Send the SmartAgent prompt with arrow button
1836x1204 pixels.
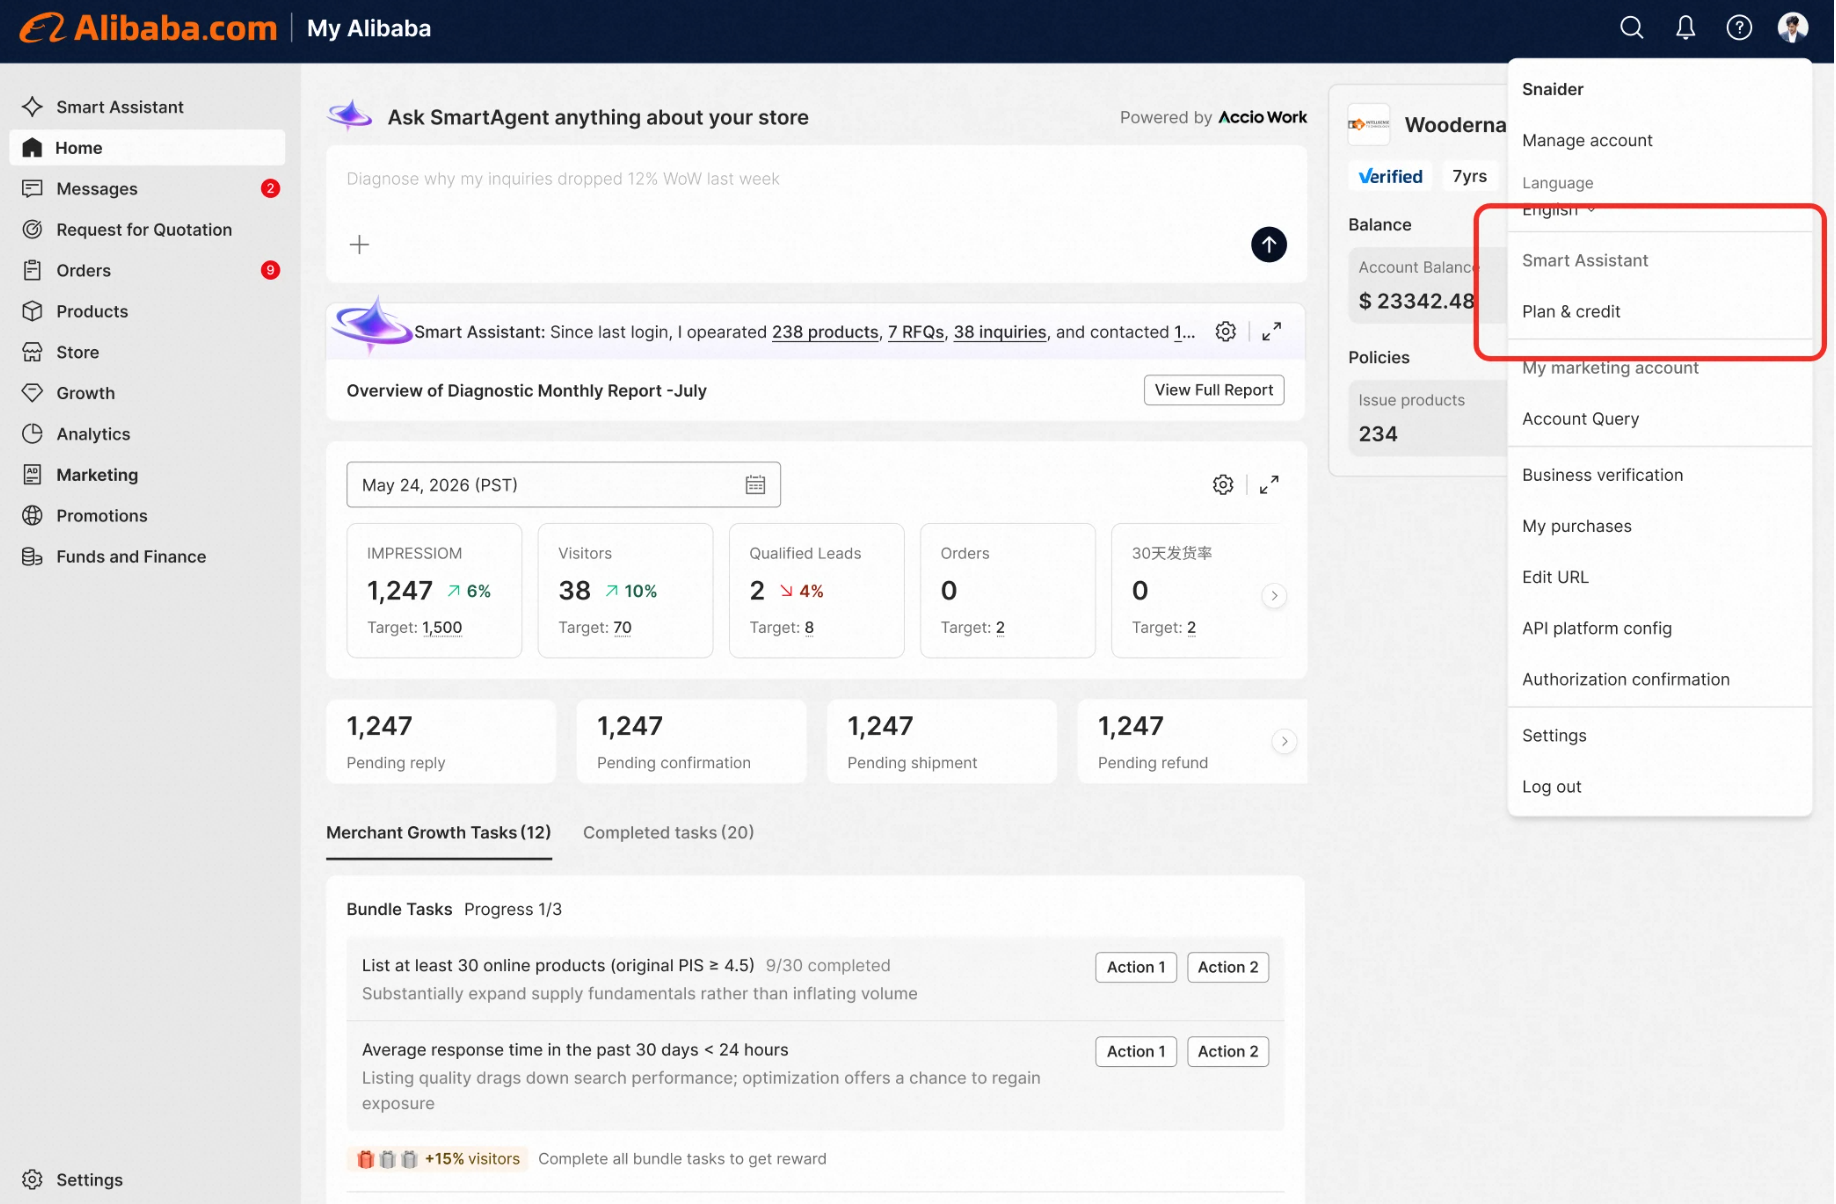click(x=1270, y=245)
